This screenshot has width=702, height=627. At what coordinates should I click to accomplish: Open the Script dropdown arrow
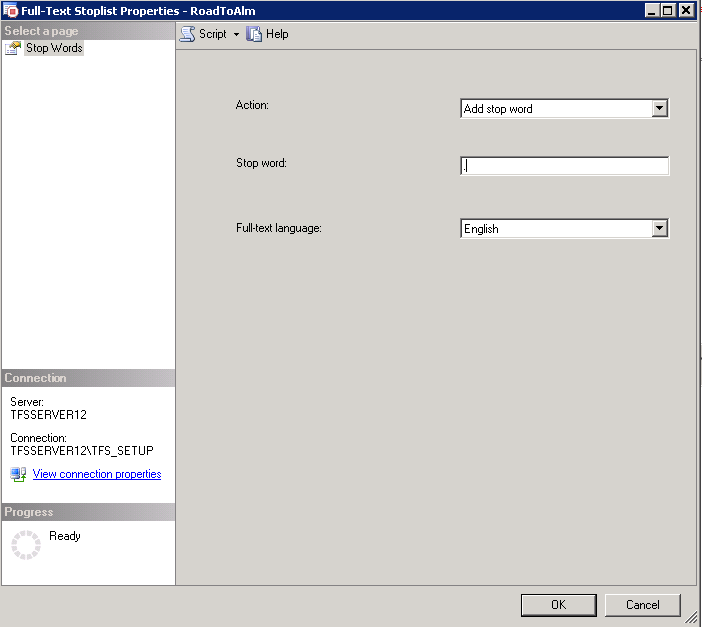click(236, 34)
